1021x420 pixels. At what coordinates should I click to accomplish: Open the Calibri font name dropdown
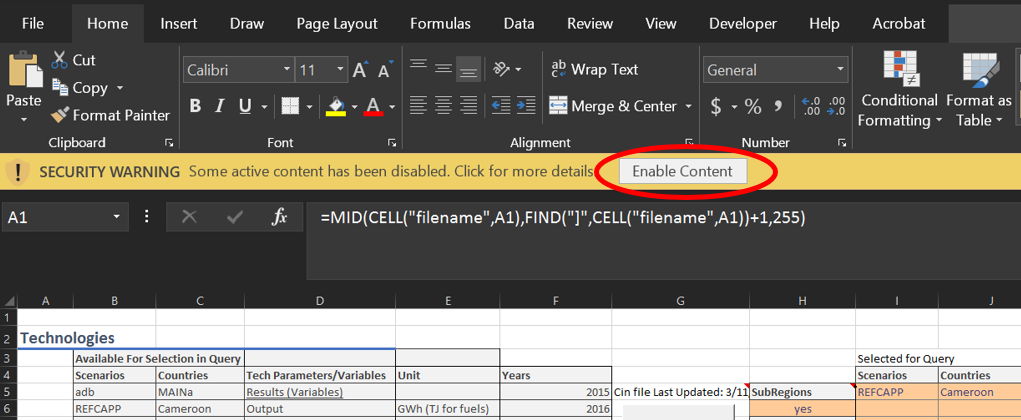(287, 70)
